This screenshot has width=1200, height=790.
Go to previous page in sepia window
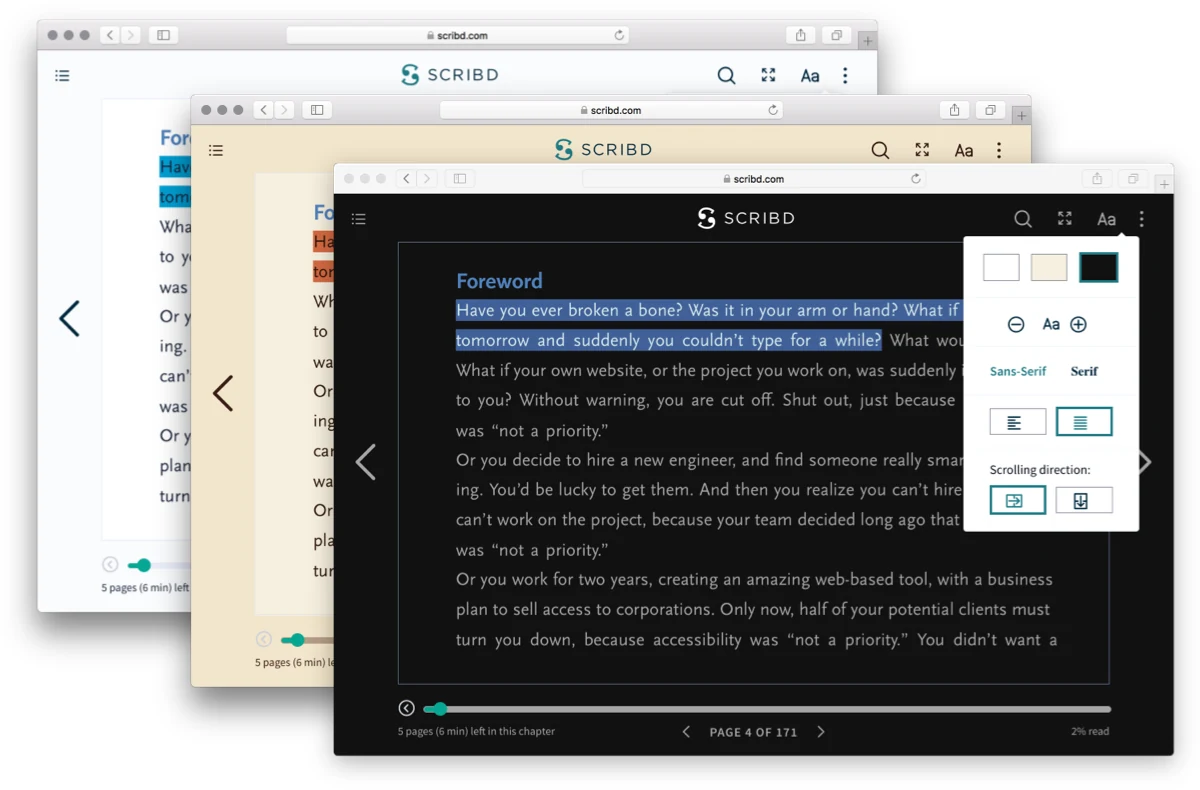(x=223, y=393)
